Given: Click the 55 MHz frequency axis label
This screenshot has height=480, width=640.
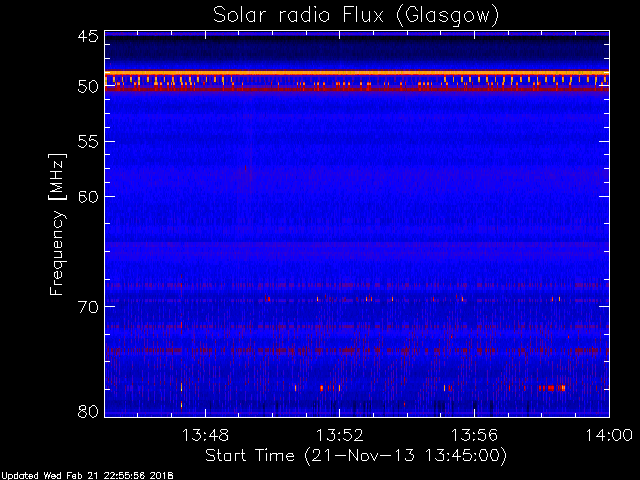Looking at the screenshot, I should pyautogui.click(x=88, y=142).
